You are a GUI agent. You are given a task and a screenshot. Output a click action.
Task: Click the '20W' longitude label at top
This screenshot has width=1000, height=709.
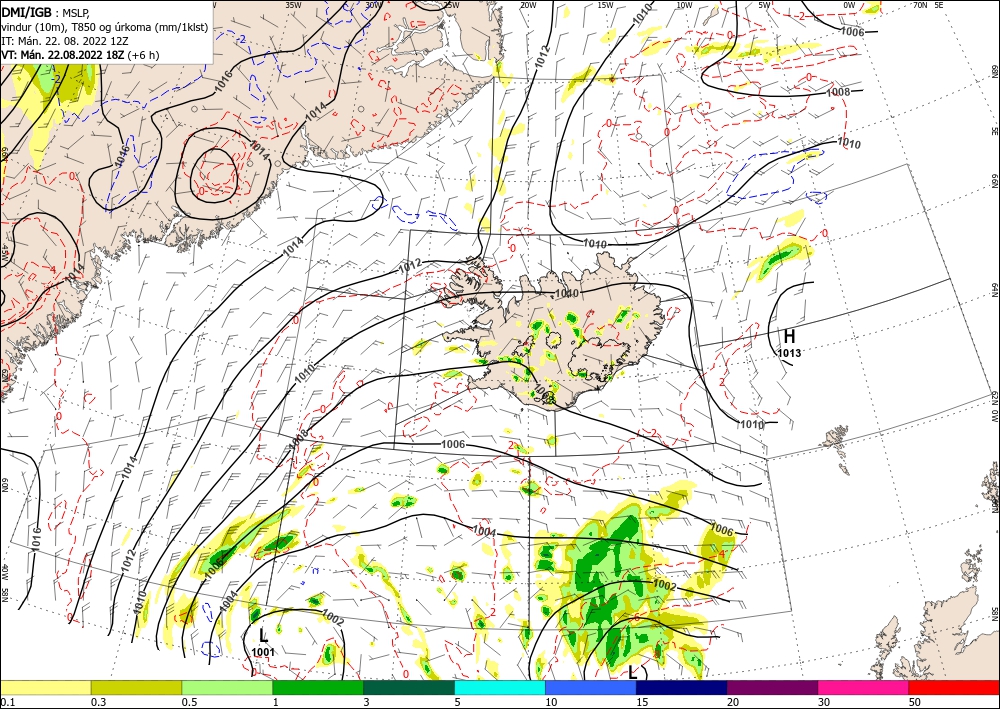click(528, 5)
